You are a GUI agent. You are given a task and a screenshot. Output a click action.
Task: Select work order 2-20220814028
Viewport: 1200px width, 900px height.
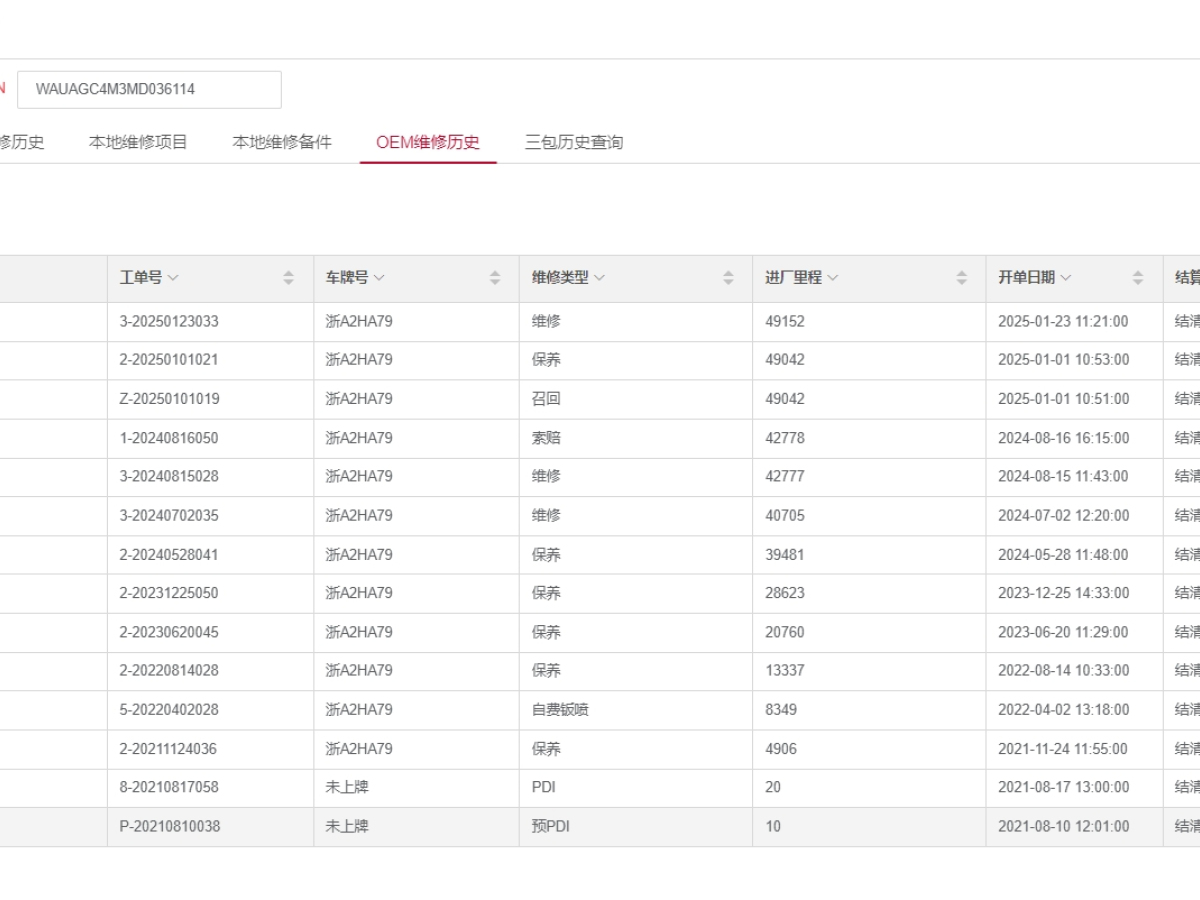[x=169, y=670]
